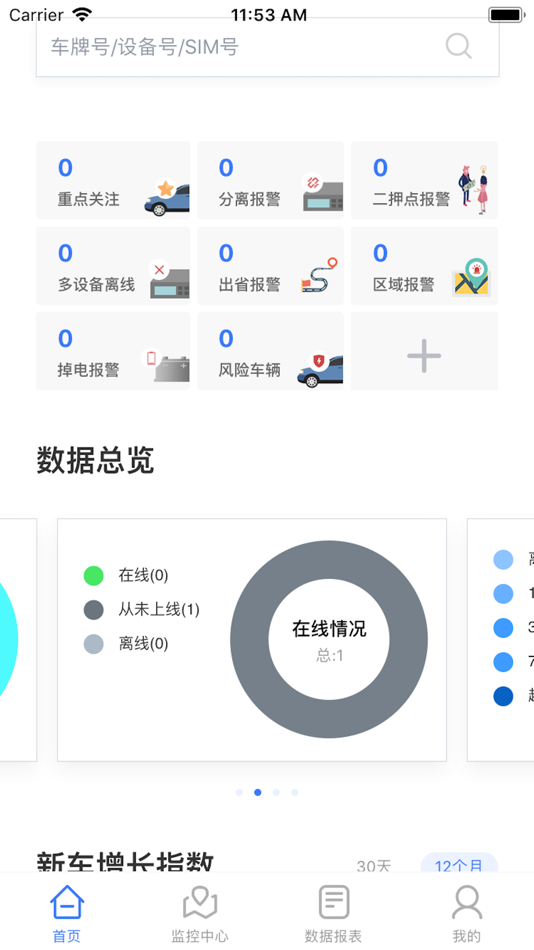
Task: Open the 重点关注 car star icon
Action: coord(167,198)
